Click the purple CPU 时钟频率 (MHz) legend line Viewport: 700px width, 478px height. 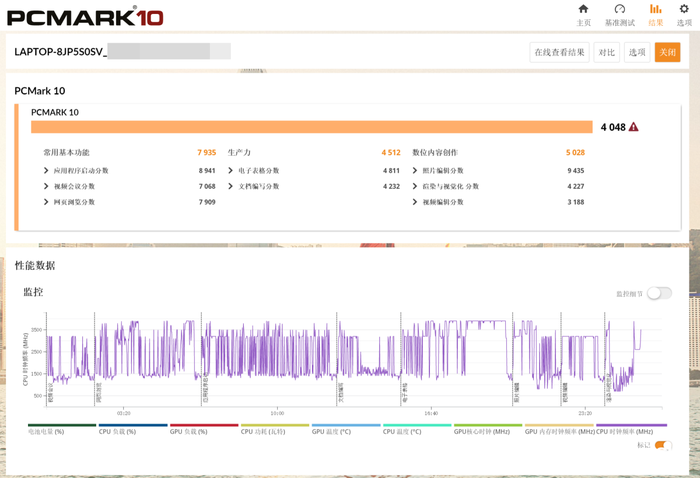pos(631,425)
